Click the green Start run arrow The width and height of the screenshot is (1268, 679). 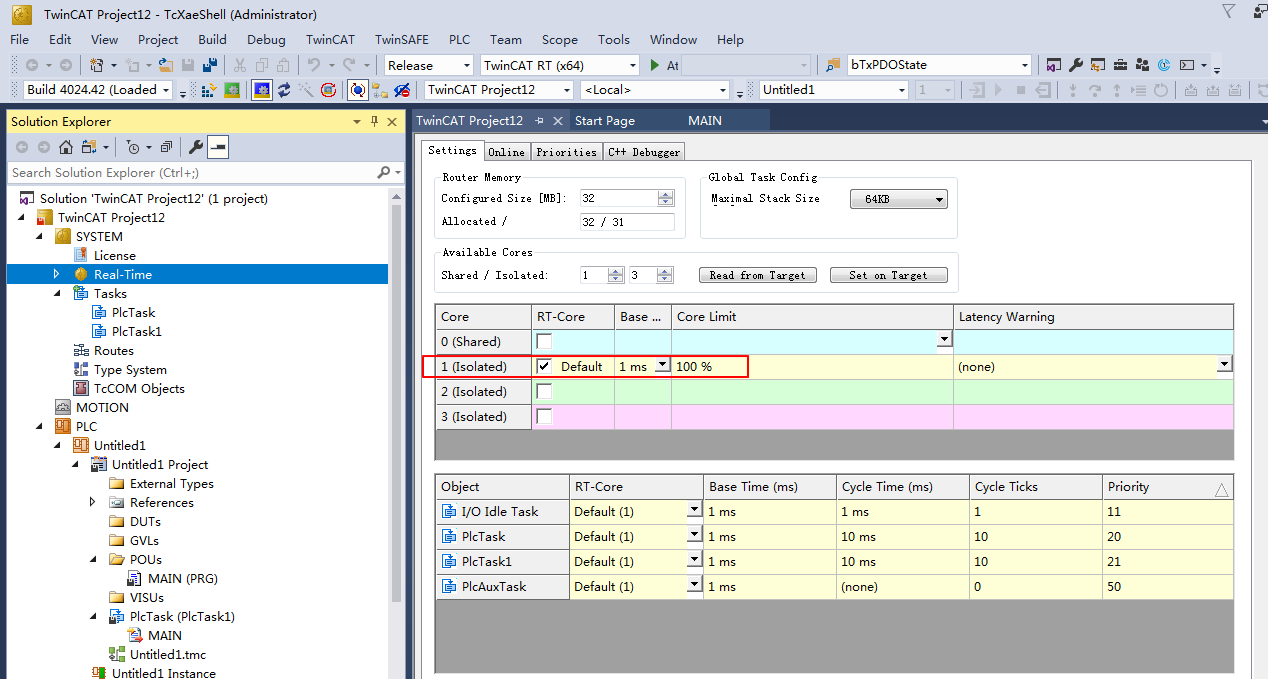[x=655, y=65]
